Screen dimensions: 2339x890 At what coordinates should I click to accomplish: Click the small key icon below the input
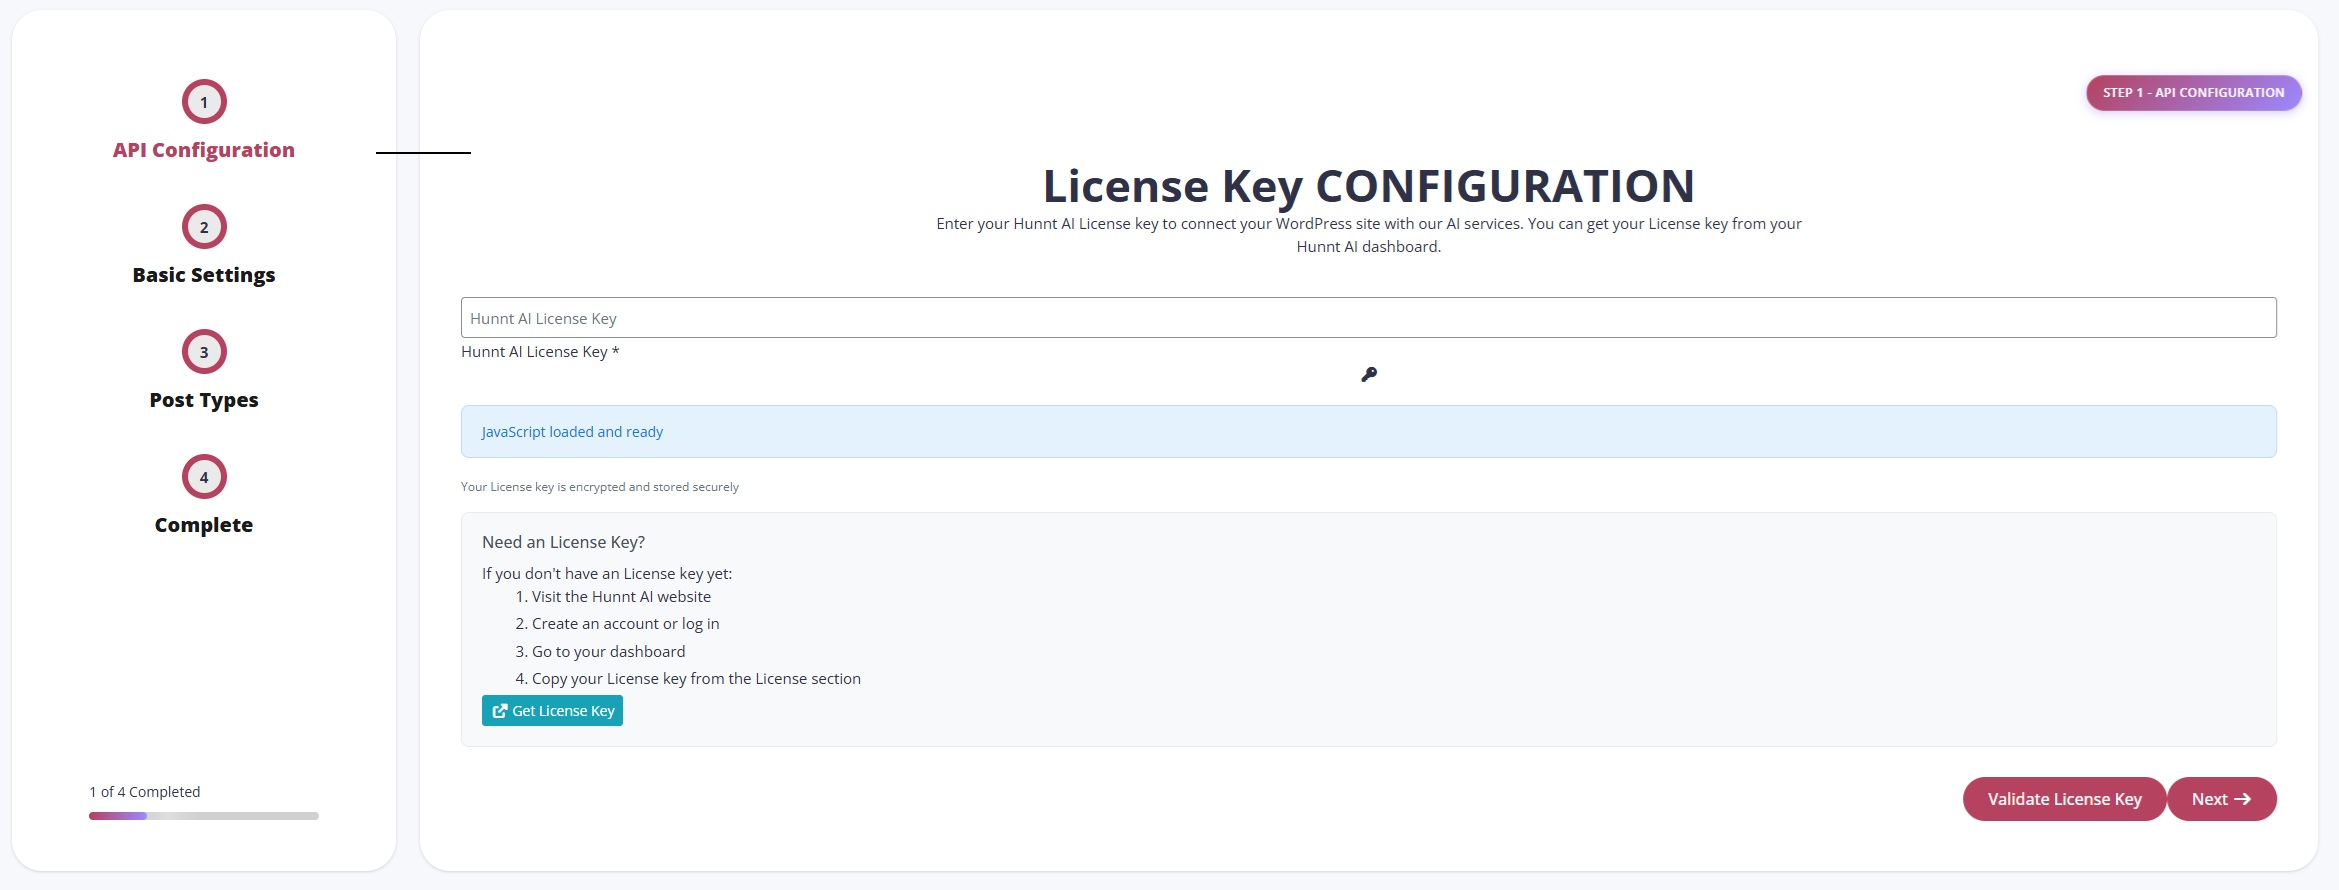pyautogui.click(x=1369, y=374)
